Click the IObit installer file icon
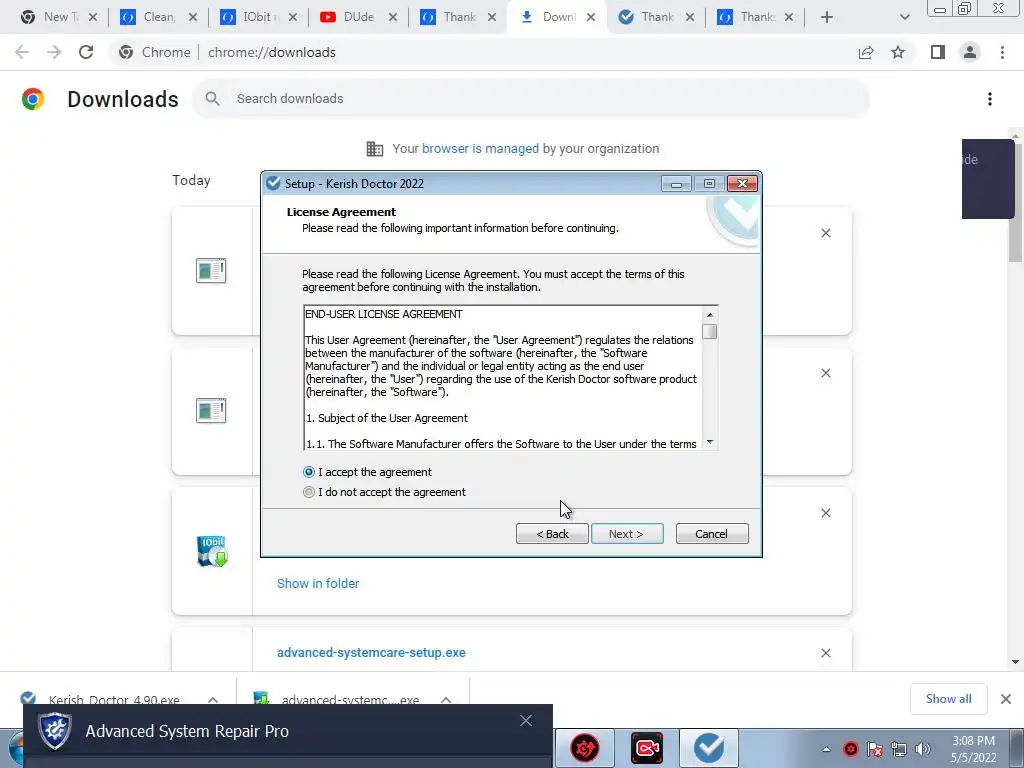Image resolution: width=1024 pixels, height=768 pixels. coord(212,551)
